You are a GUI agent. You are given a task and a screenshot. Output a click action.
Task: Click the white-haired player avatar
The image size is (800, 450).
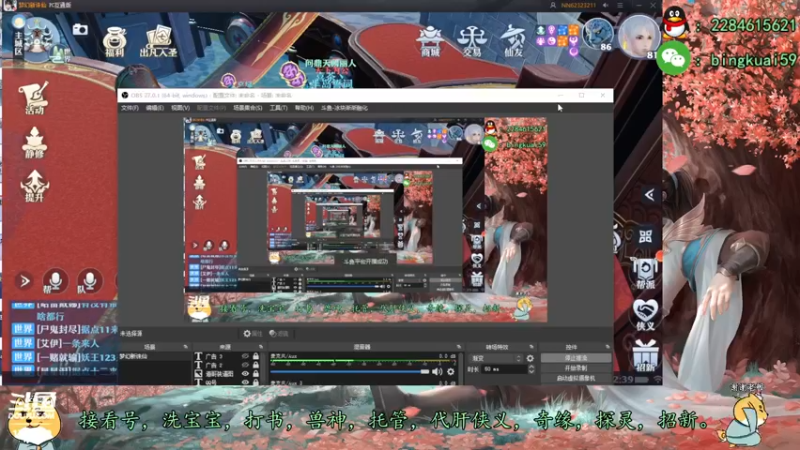pyautogui.click(x=639, y=37)
